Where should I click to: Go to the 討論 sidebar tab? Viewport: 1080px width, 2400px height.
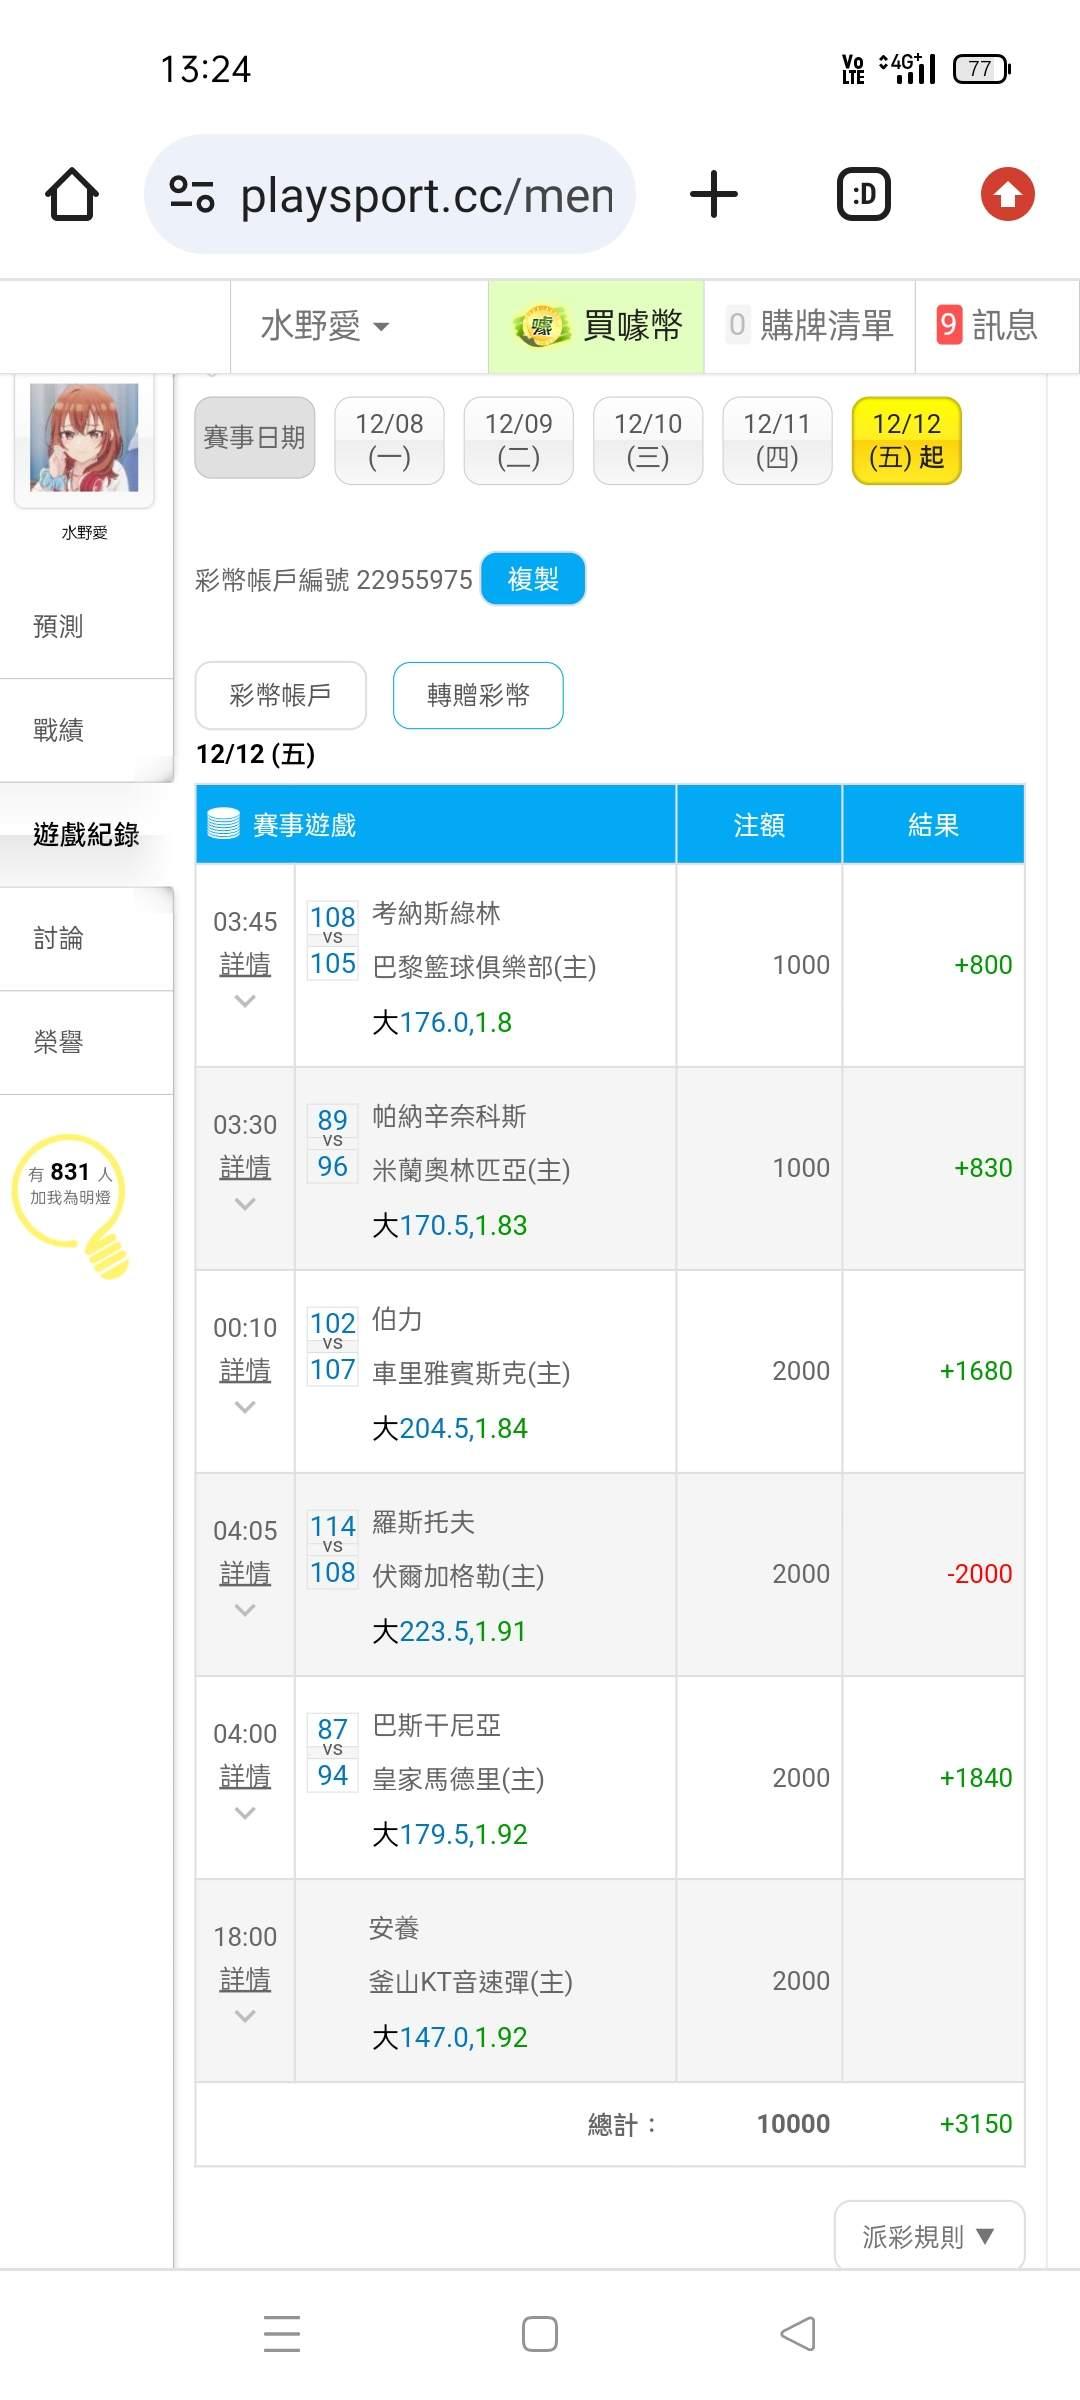(58, 938)
